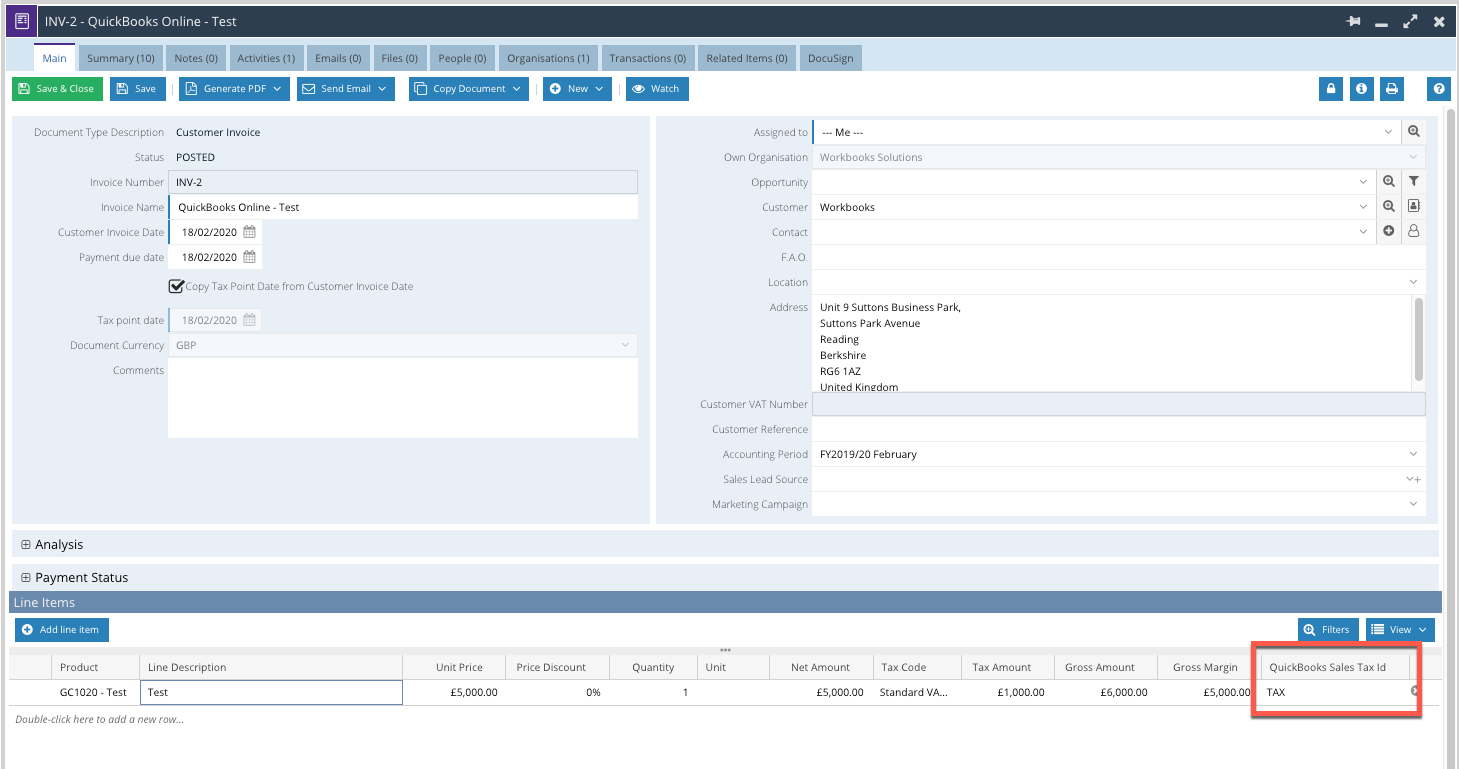
Task: Open Marketing Campaign dropdown
Action: point(1414,504)
